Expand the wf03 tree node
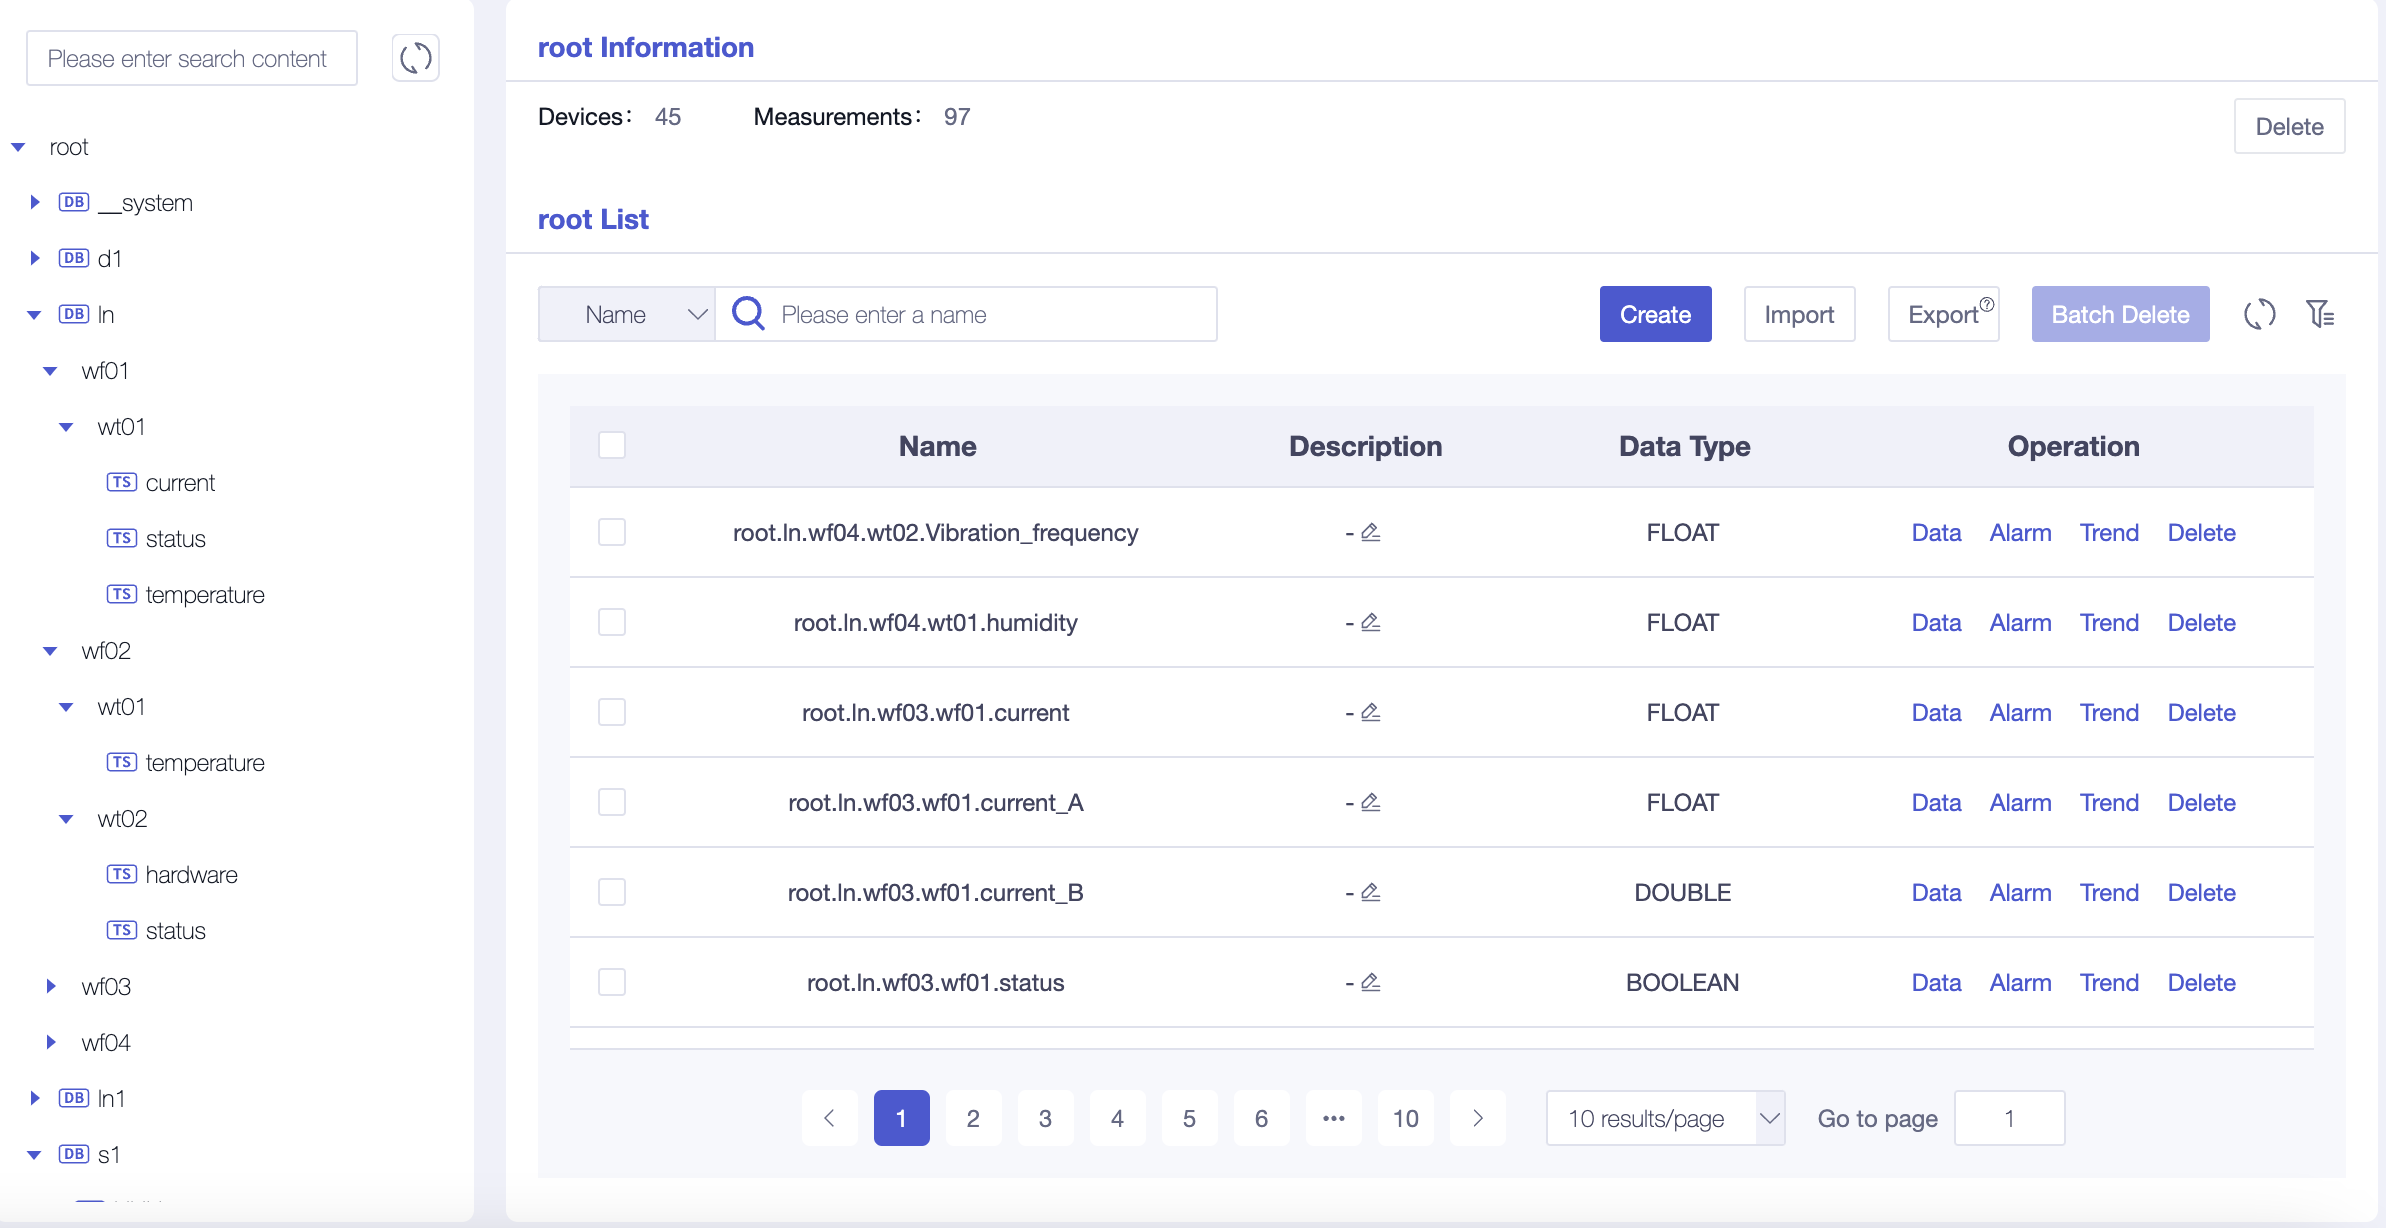Screen dimensions: 2386x1228 pyautogui.click(x=51, y=986)
